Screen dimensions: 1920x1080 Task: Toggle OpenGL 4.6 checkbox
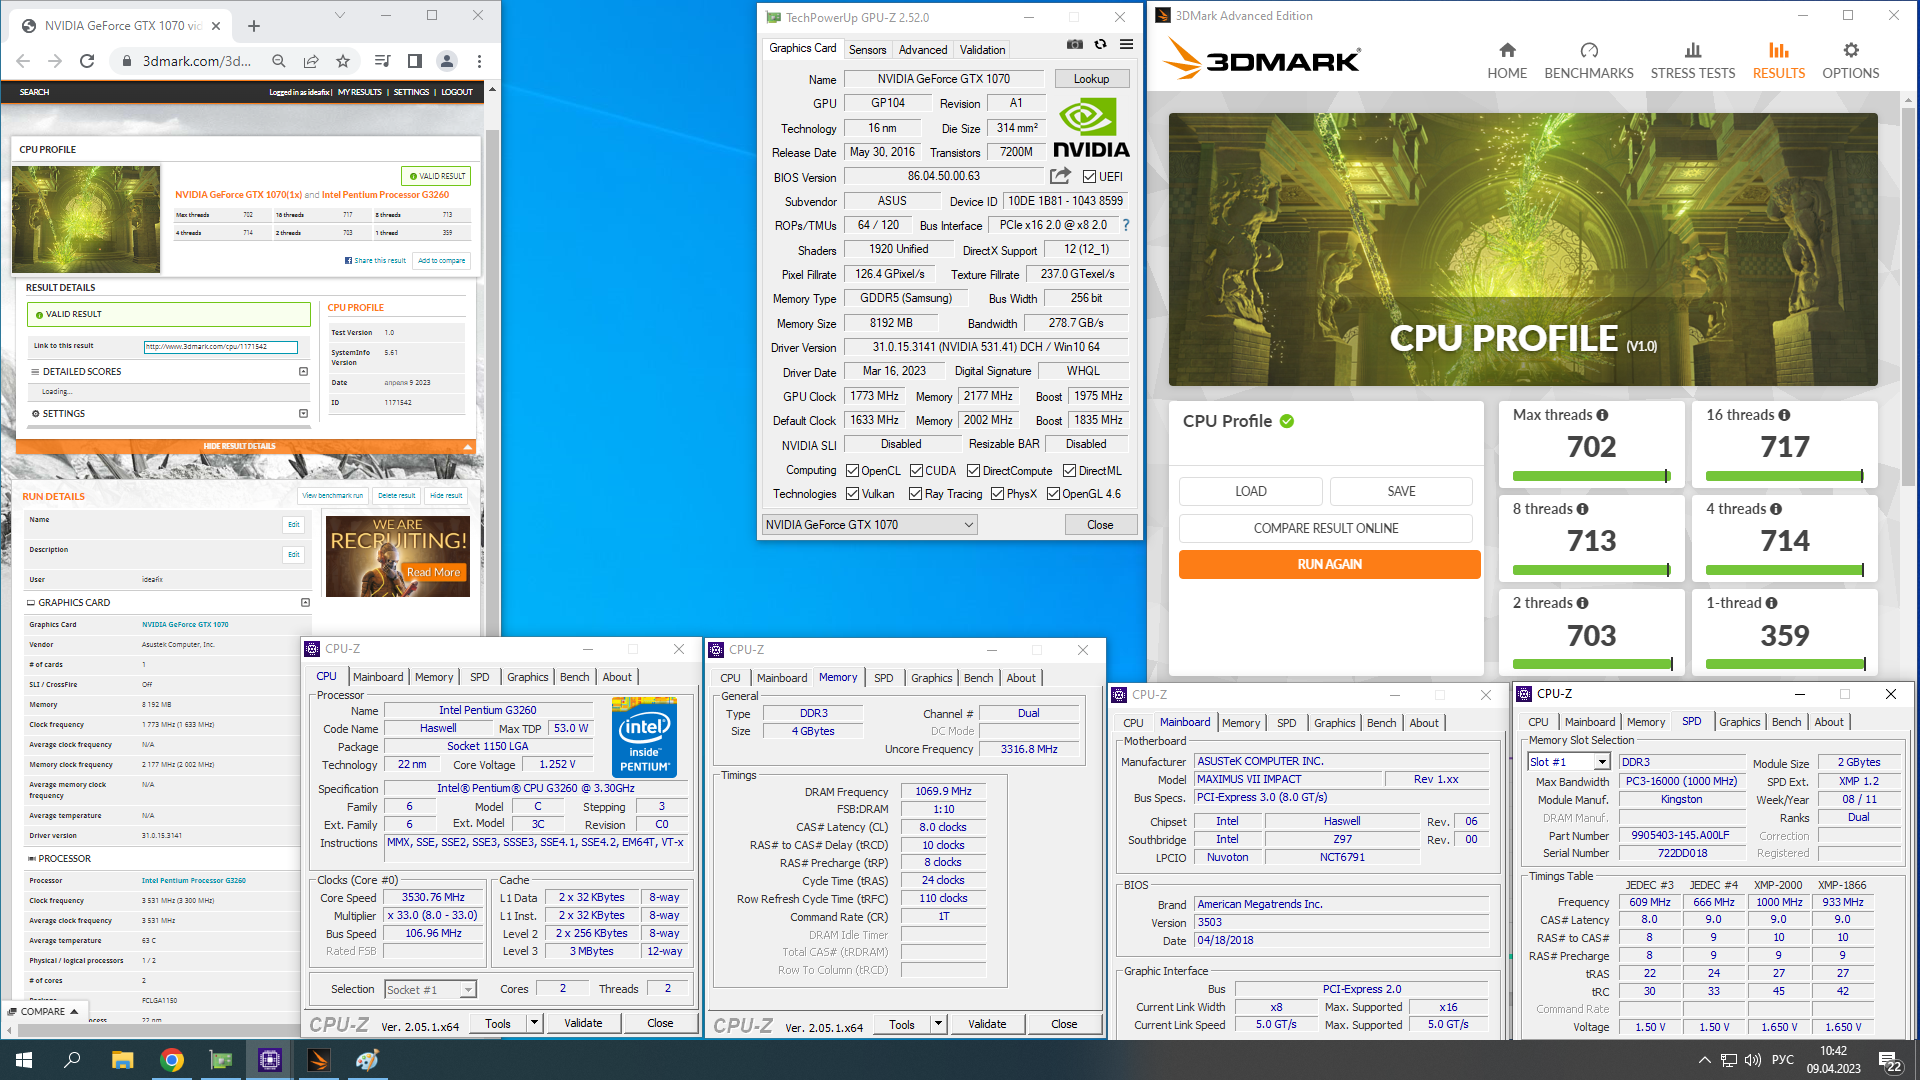pyautogui.click(x=1053, y=494)
